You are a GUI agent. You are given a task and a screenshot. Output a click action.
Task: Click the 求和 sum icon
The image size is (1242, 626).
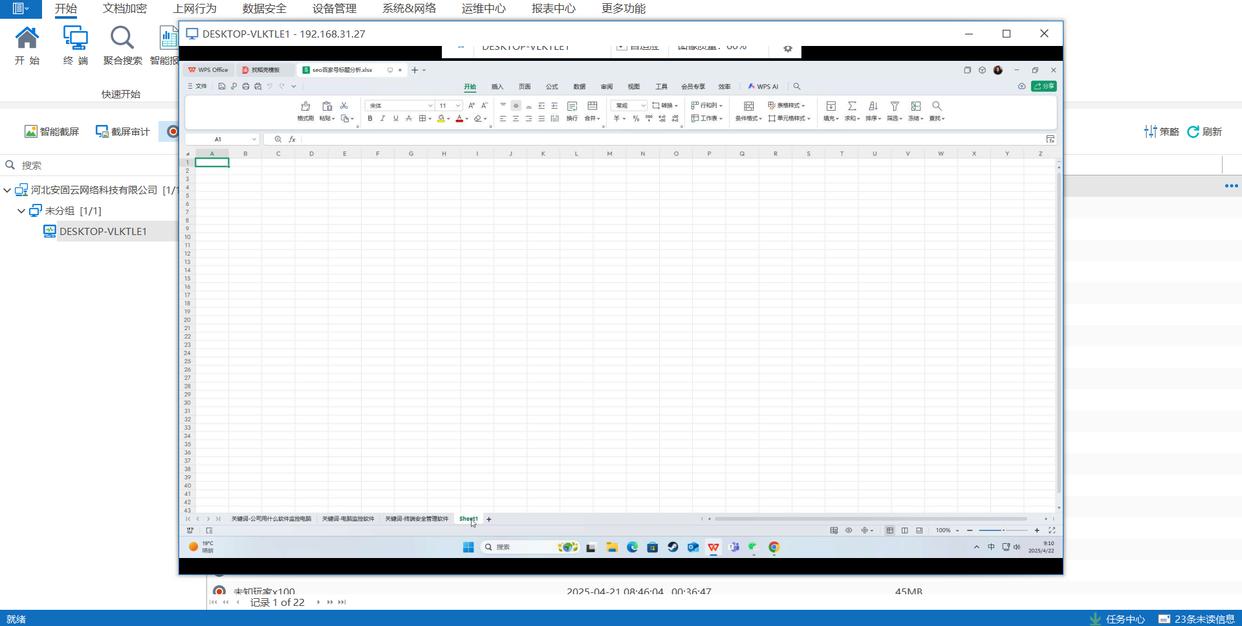(852, 111)
